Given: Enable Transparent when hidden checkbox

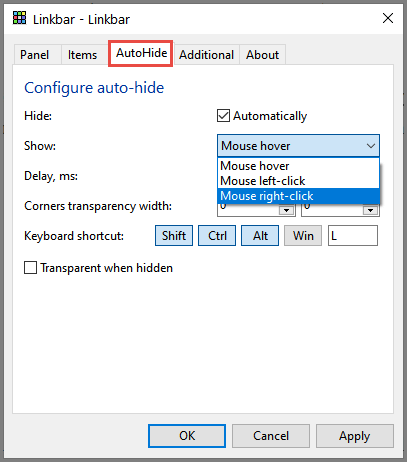Looking at the screenshot, I should [30, 268].
